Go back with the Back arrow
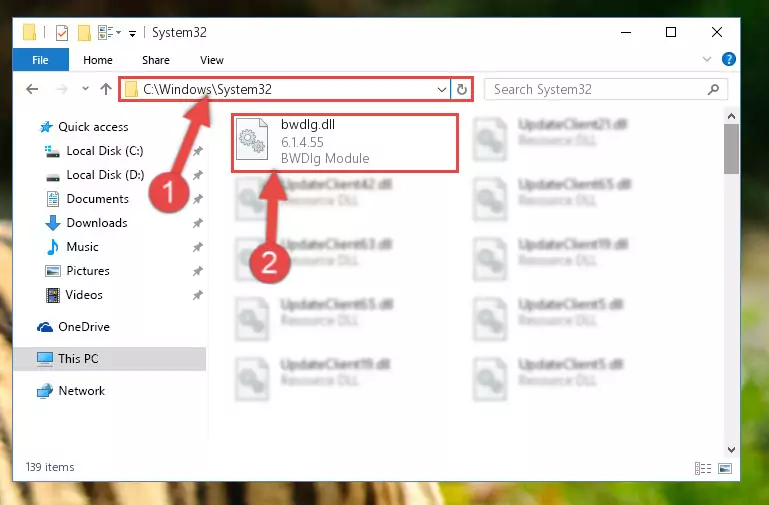The width and height of the screenshot is (769, 505). [32, 89]
